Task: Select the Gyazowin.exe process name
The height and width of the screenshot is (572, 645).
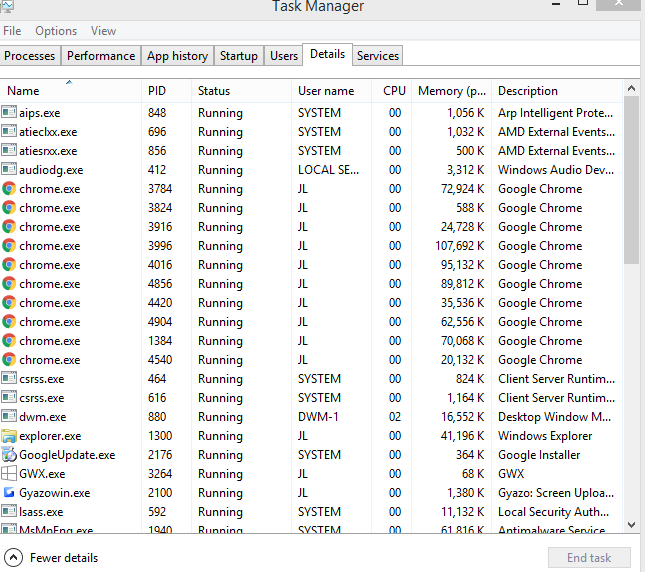Action: [55, 493]
